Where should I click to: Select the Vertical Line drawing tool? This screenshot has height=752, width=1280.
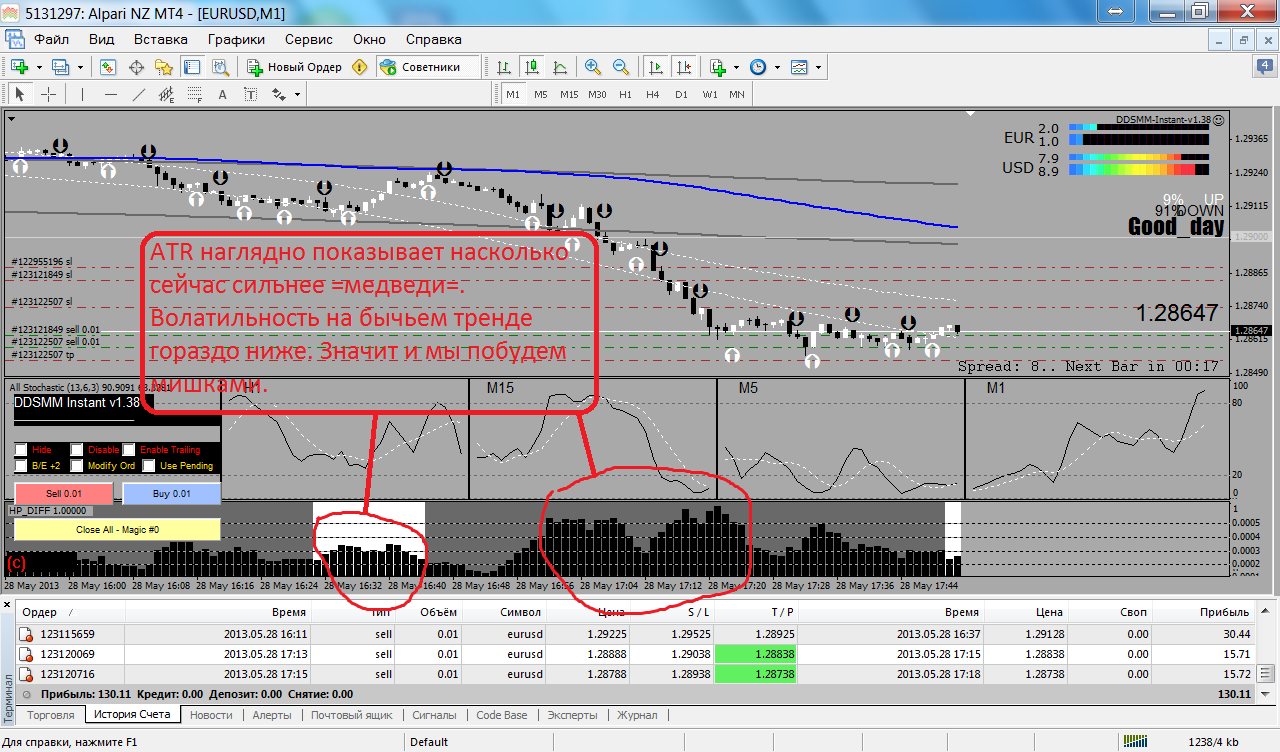click(x=83, y=94)
